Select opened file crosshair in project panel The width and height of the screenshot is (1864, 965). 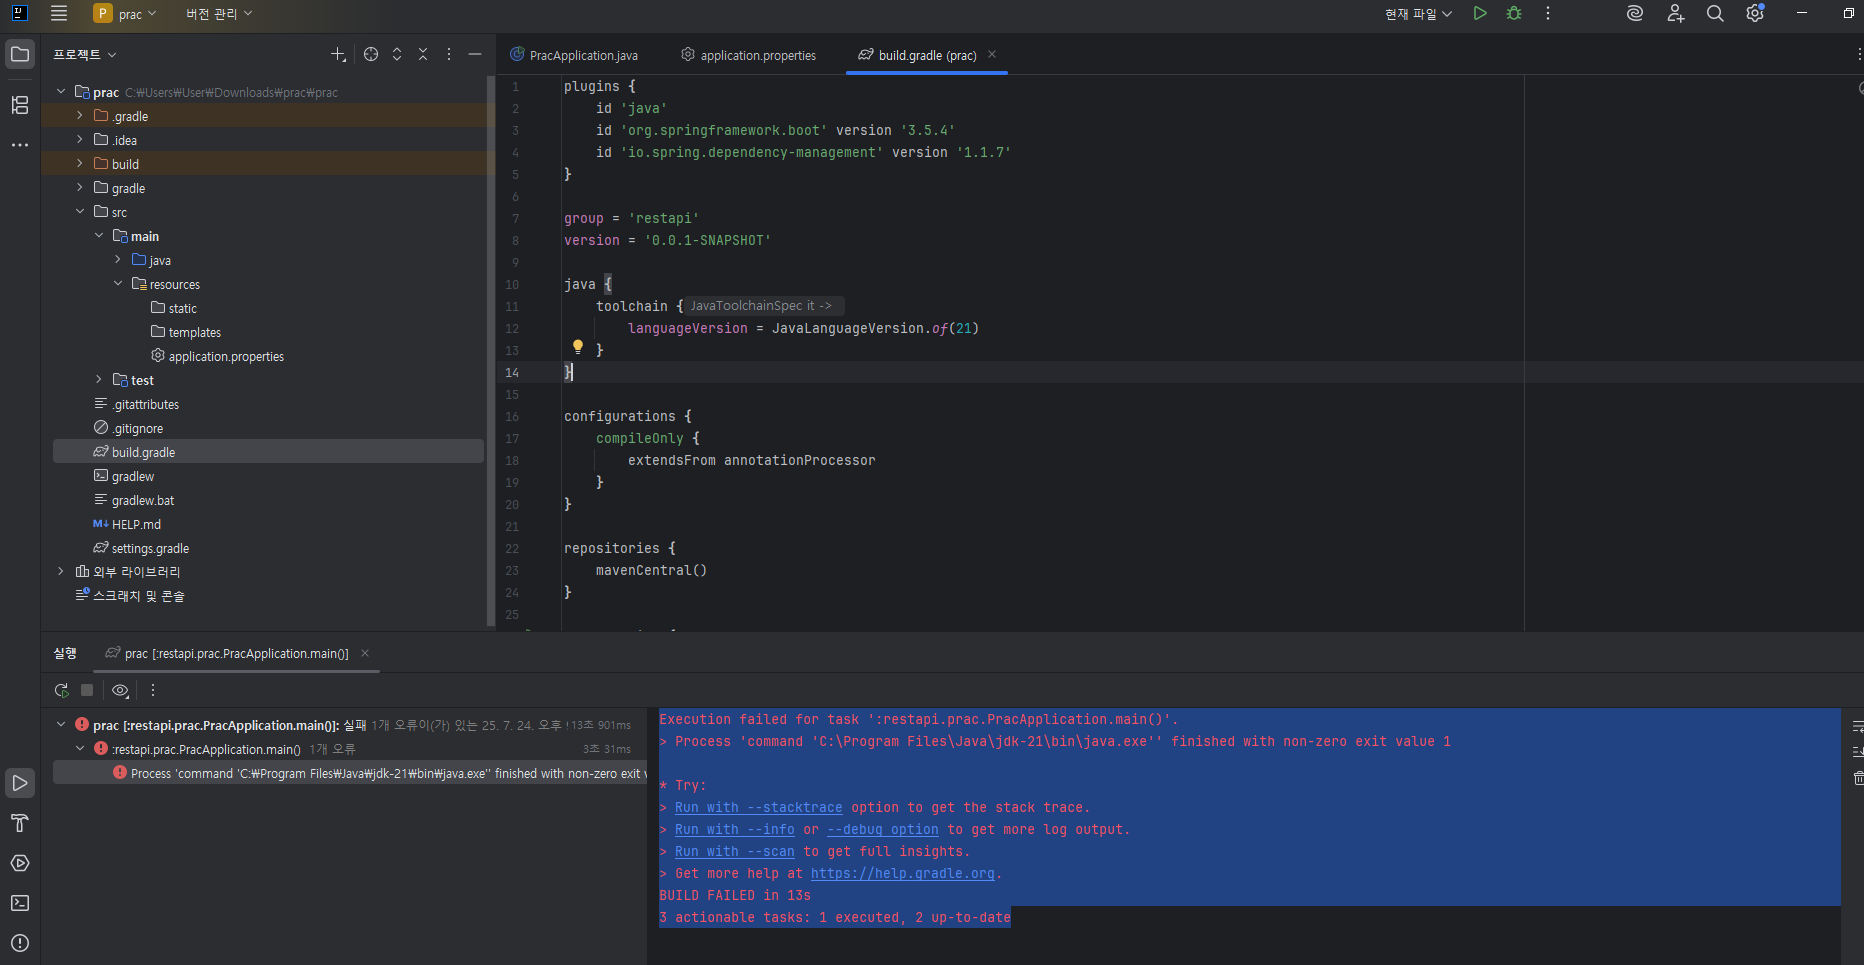coord(371,54)
